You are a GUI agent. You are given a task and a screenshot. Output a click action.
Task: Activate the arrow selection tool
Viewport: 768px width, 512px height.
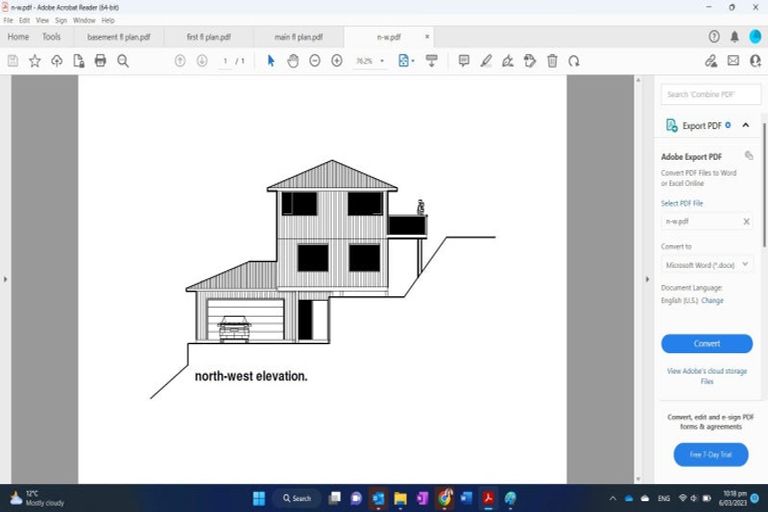pos(271,61)
